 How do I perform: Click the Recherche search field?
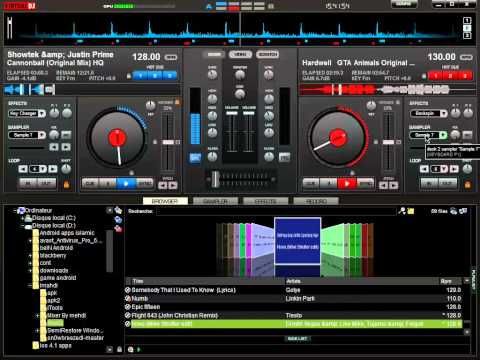tap(276, 211)
